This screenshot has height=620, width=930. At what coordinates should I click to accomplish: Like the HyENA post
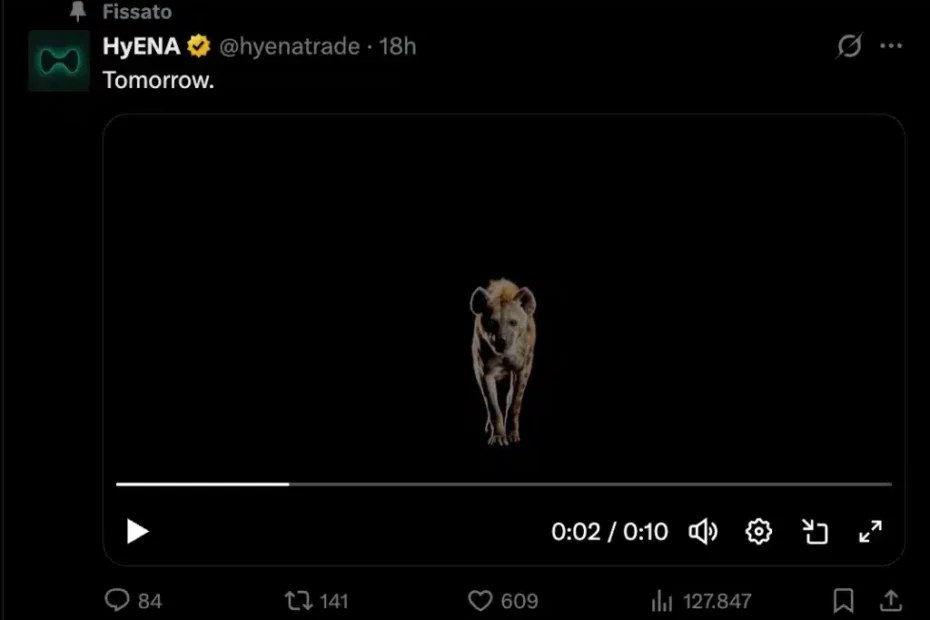481,601
